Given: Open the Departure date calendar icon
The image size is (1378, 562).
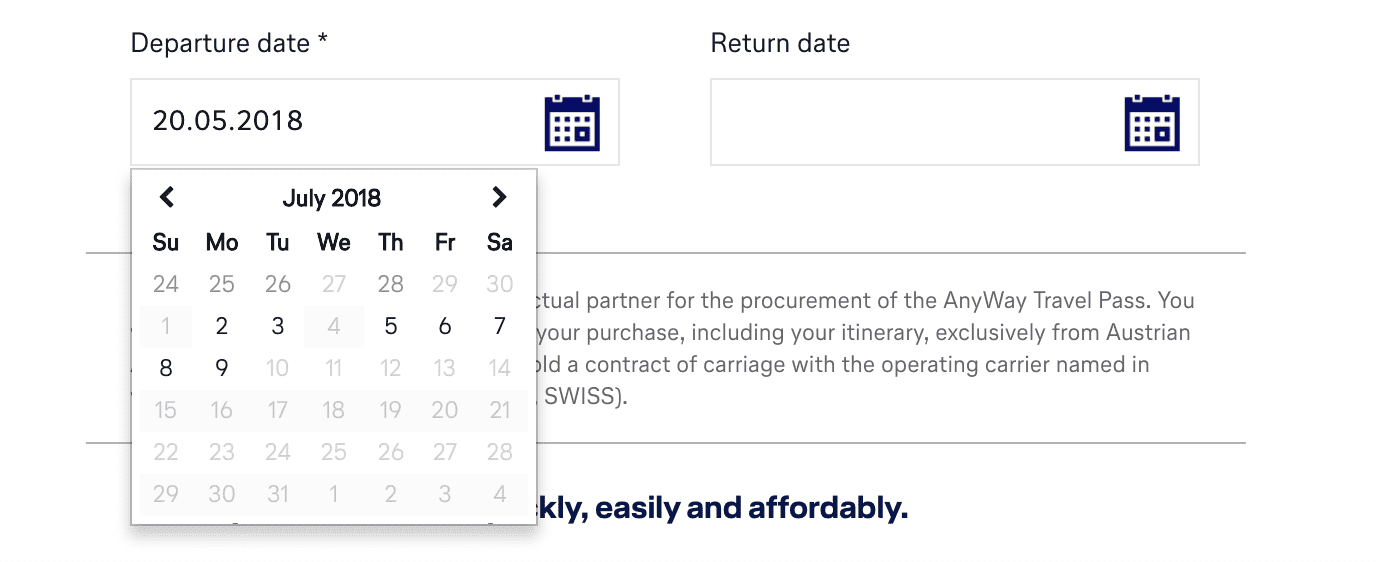Looking at the screenshot, I should pyautogui.click(x=572, y=123).
